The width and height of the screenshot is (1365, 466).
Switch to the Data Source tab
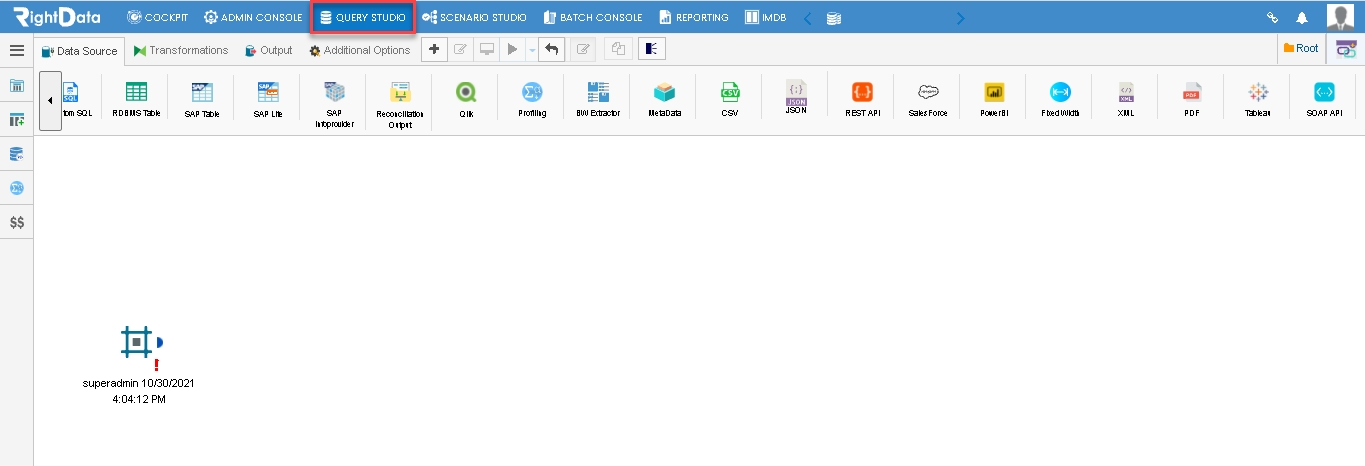pos(79,51)
